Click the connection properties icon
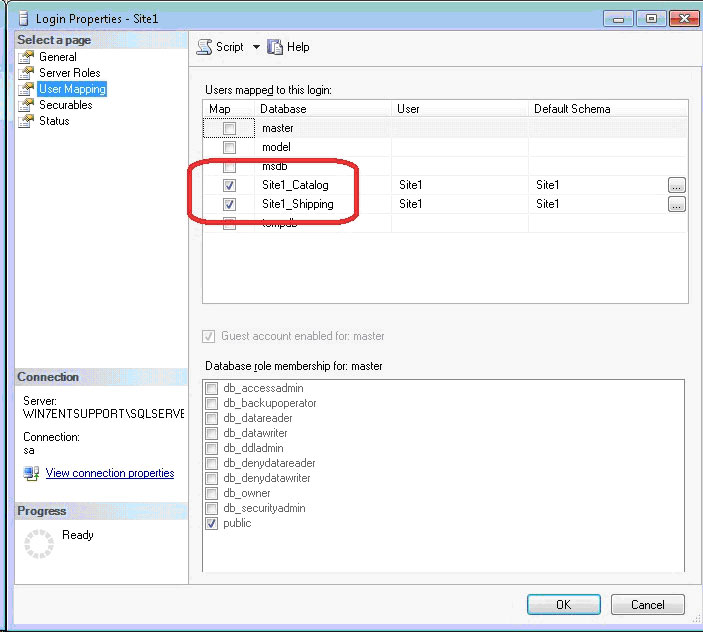Viewport: 703px width, 632px height. pos(31,474)
